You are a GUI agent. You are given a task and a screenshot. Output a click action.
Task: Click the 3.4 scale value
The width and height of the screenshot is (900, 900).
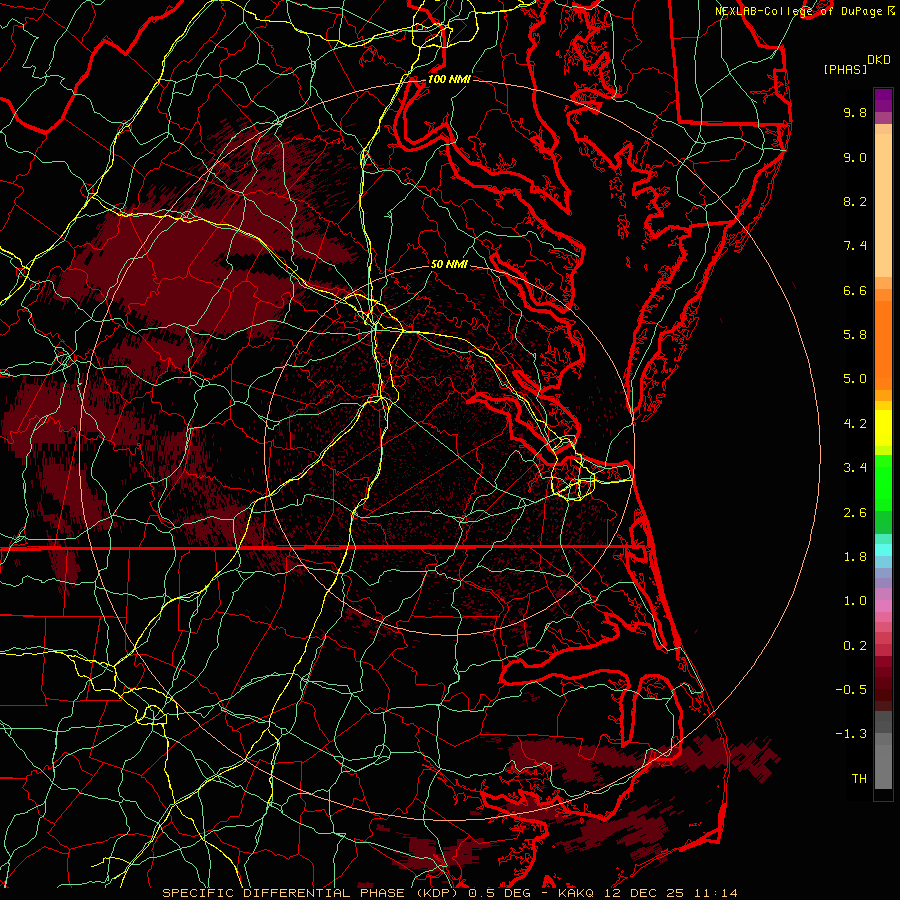tap(855, 468)
